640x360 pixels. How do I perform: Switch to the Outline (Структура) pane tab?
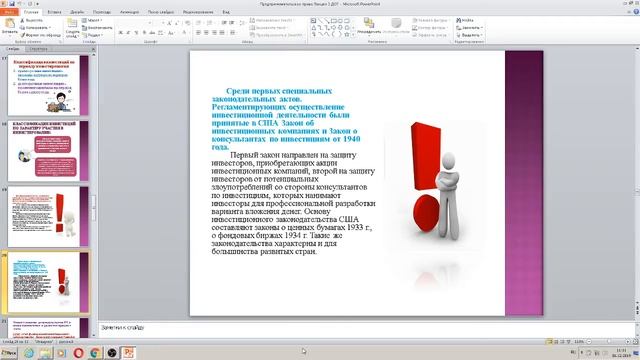pos(38,49)
